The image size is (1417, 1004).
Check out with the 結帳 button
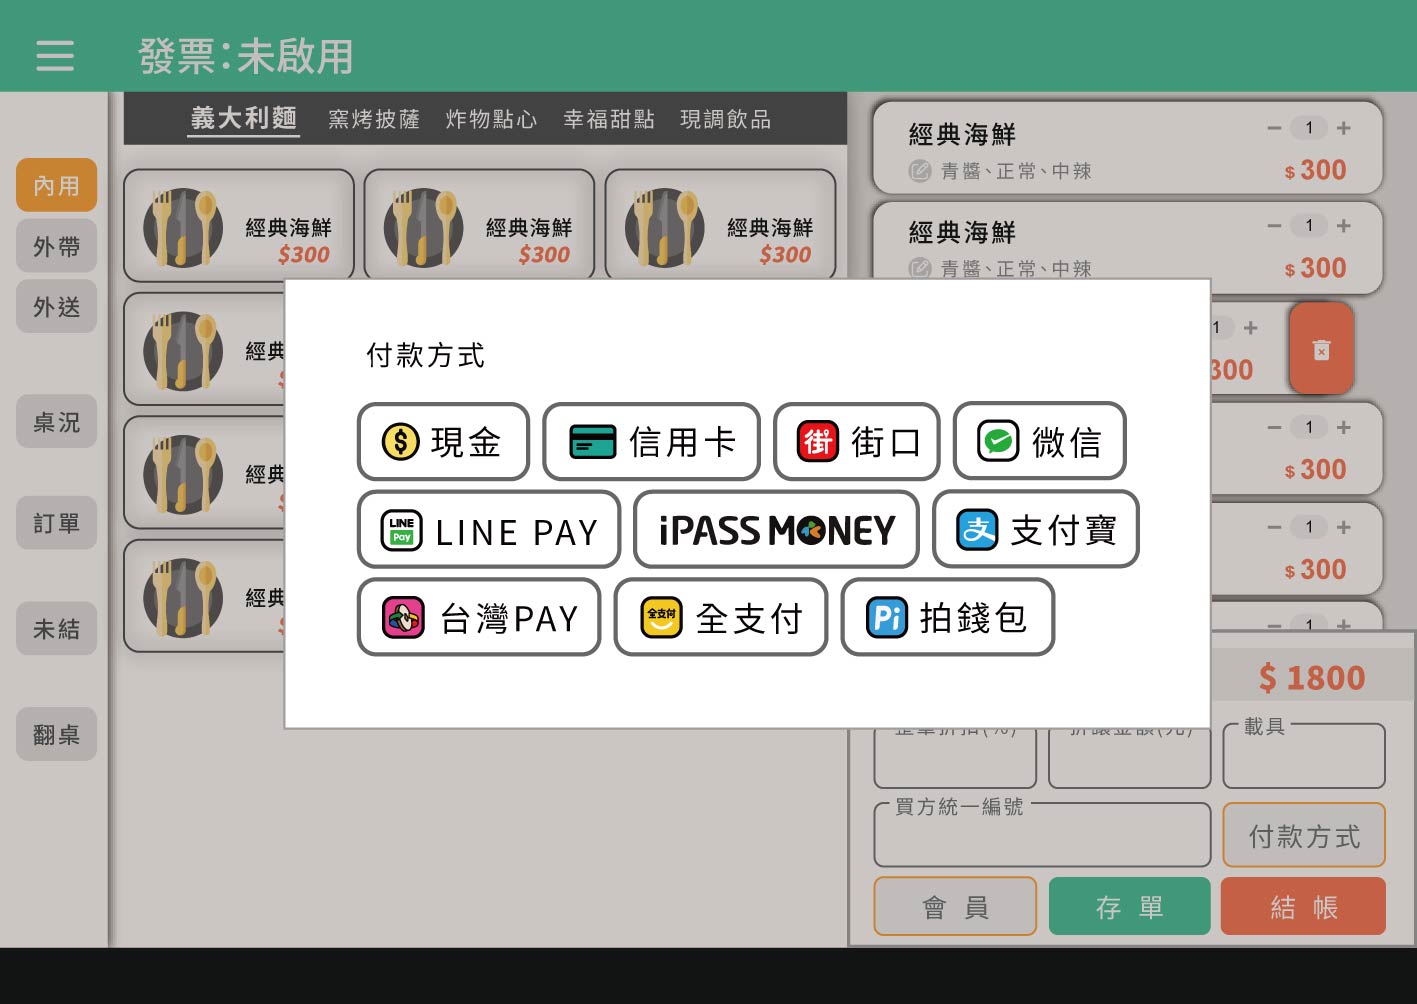[x=1304, y=907]
